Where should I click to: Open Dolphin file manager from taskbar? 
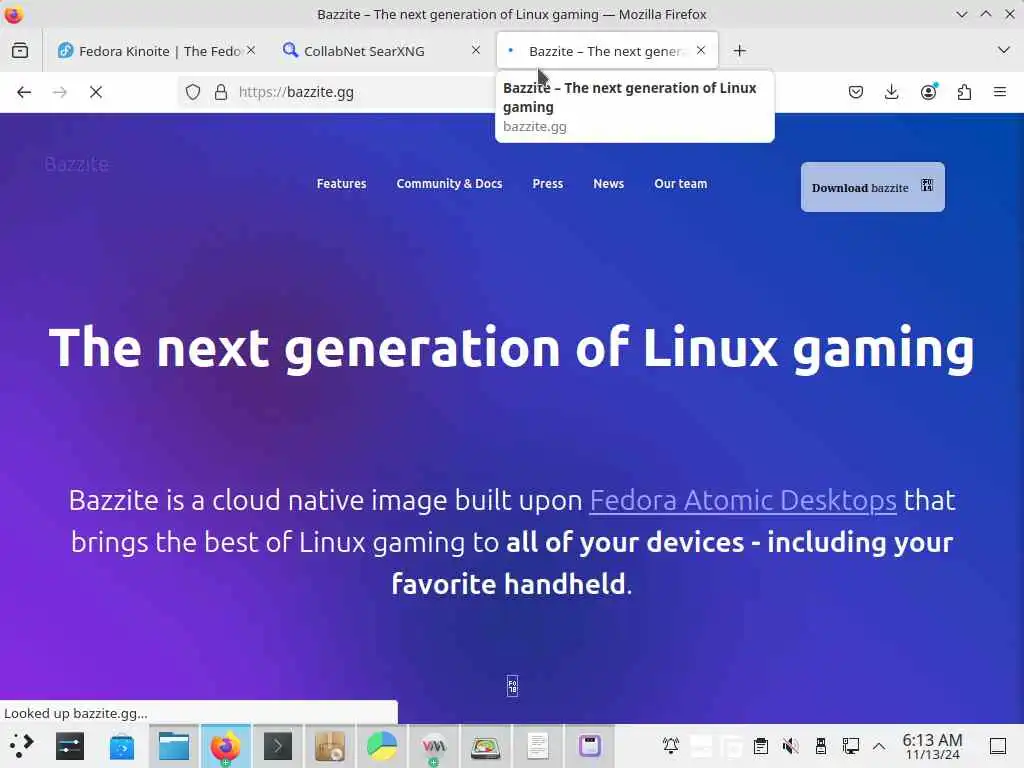click(x=174, y=746)
